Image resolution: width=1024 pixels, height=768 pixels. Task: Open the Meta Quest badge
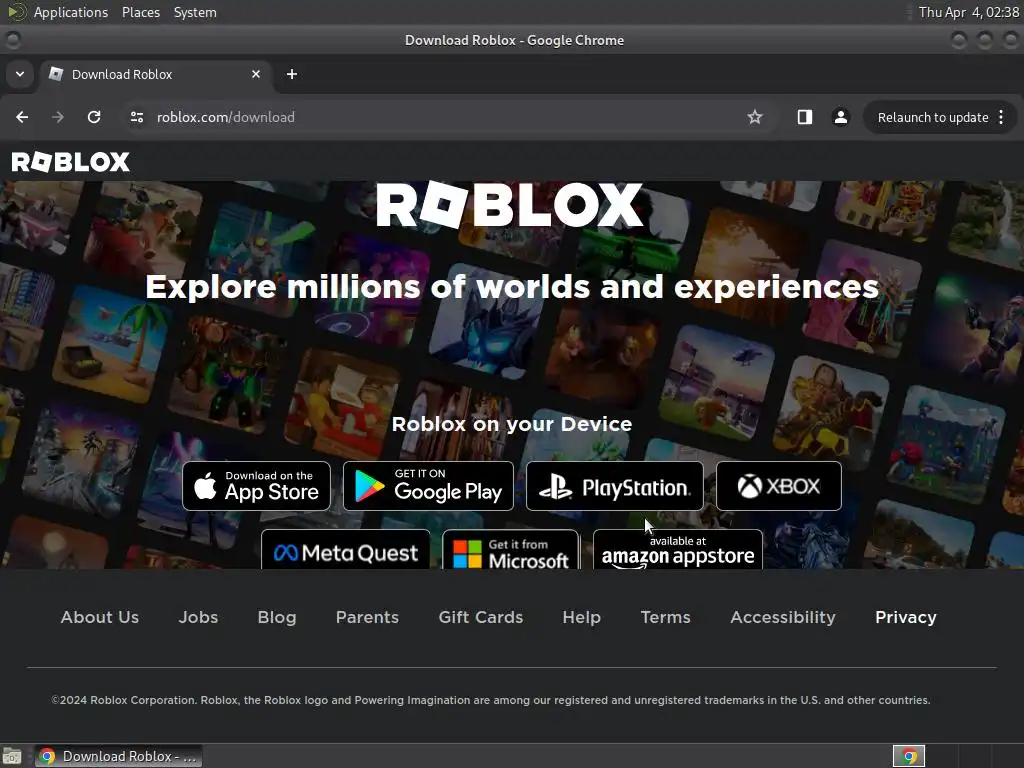tap(345, 549)
